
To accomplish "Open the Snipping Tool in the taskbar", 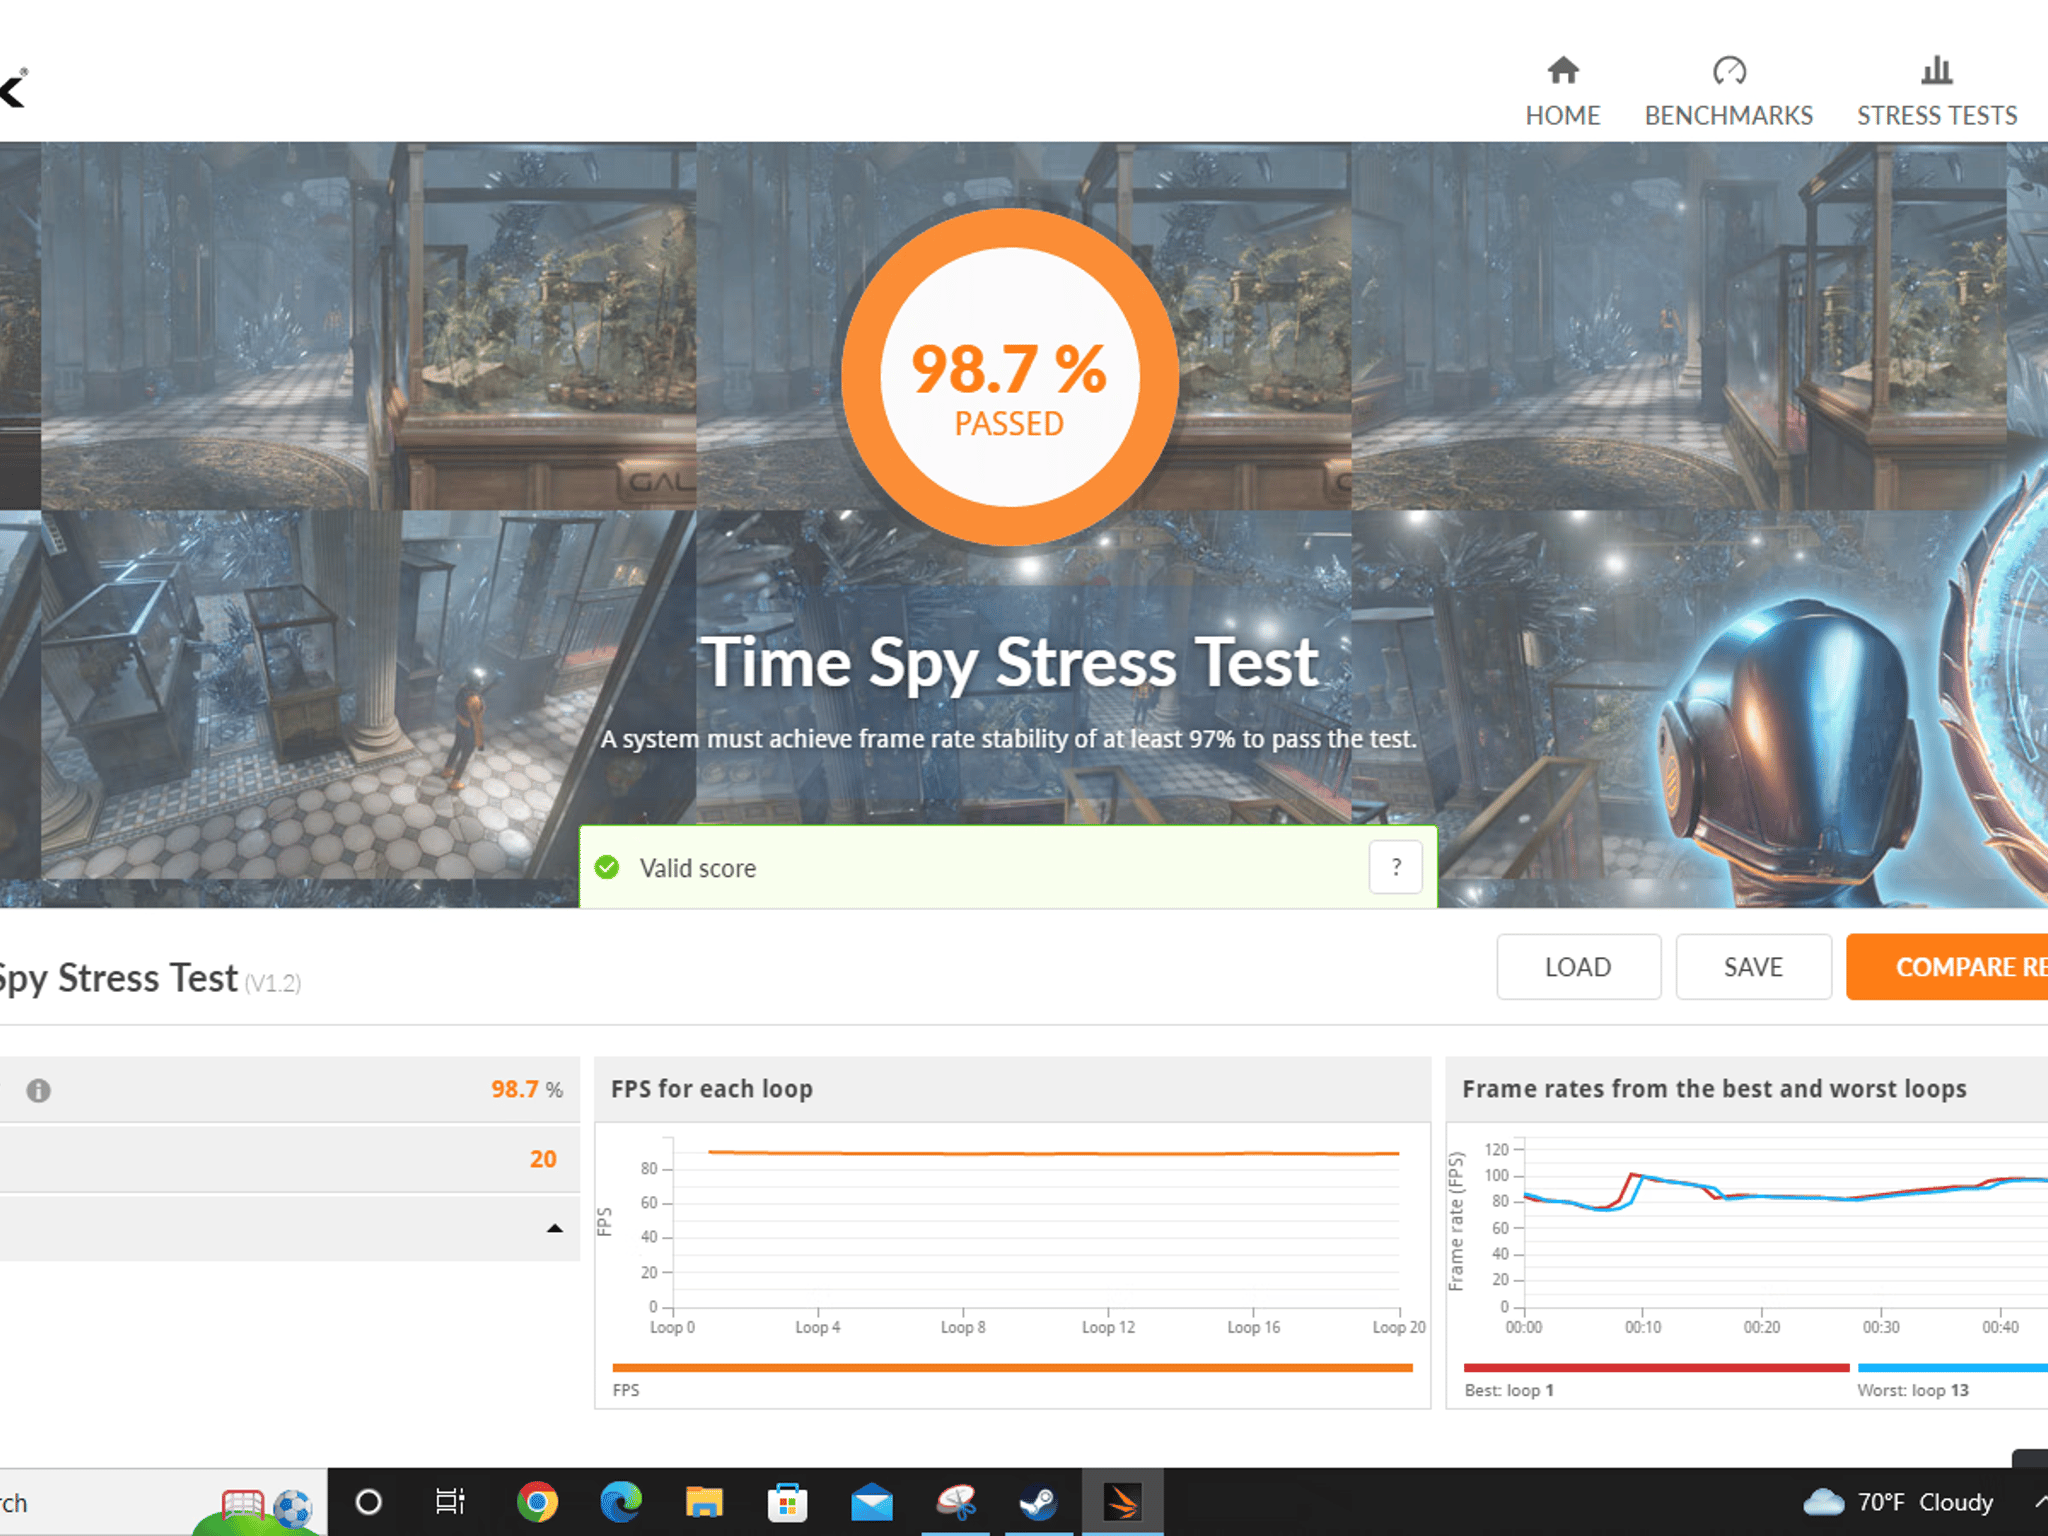I will tap(956, 1502).
